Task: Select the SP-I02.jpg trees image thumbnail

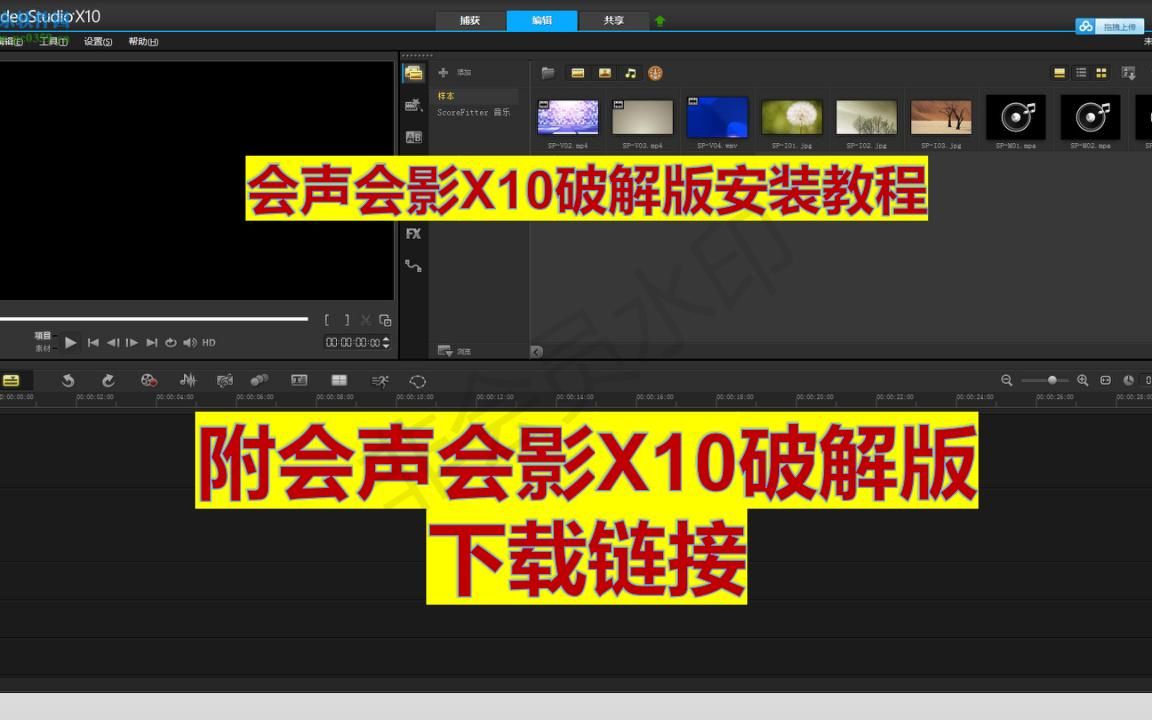Action: pos(867,118)
